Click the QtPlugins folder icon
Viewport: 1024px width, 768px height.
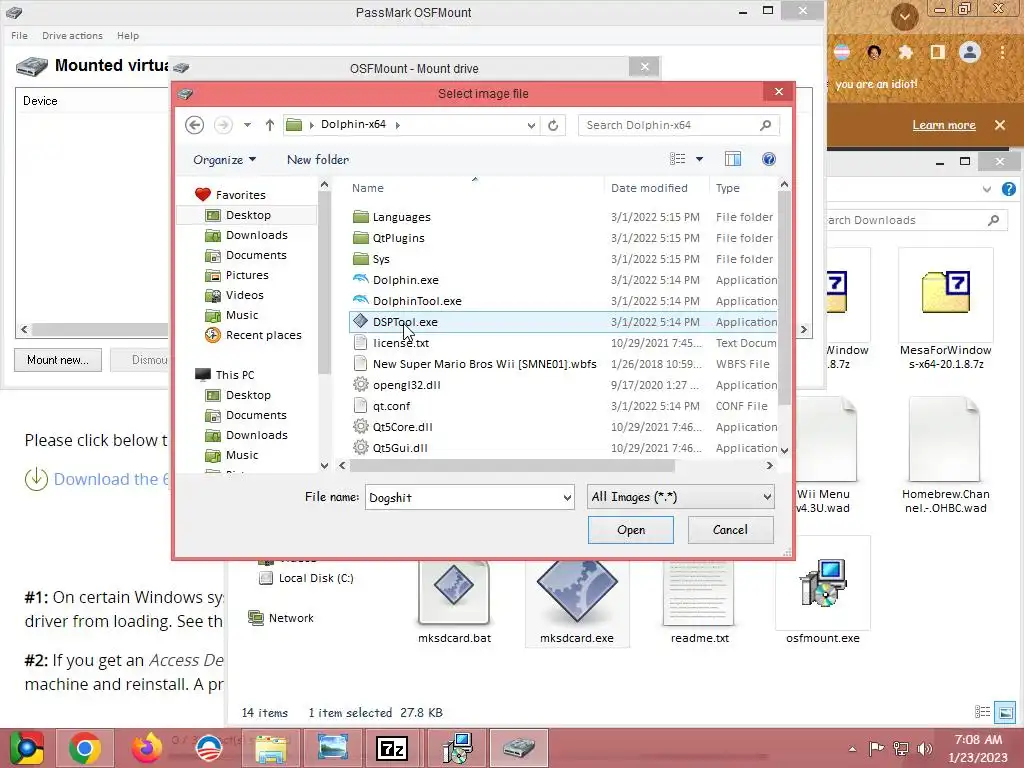(360, 238)
